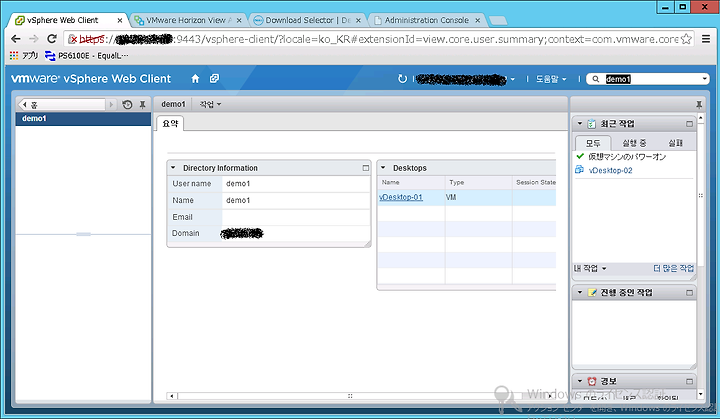Open the 도움말 help dropdown
720x419 pixels.
[x=551, y=79]
